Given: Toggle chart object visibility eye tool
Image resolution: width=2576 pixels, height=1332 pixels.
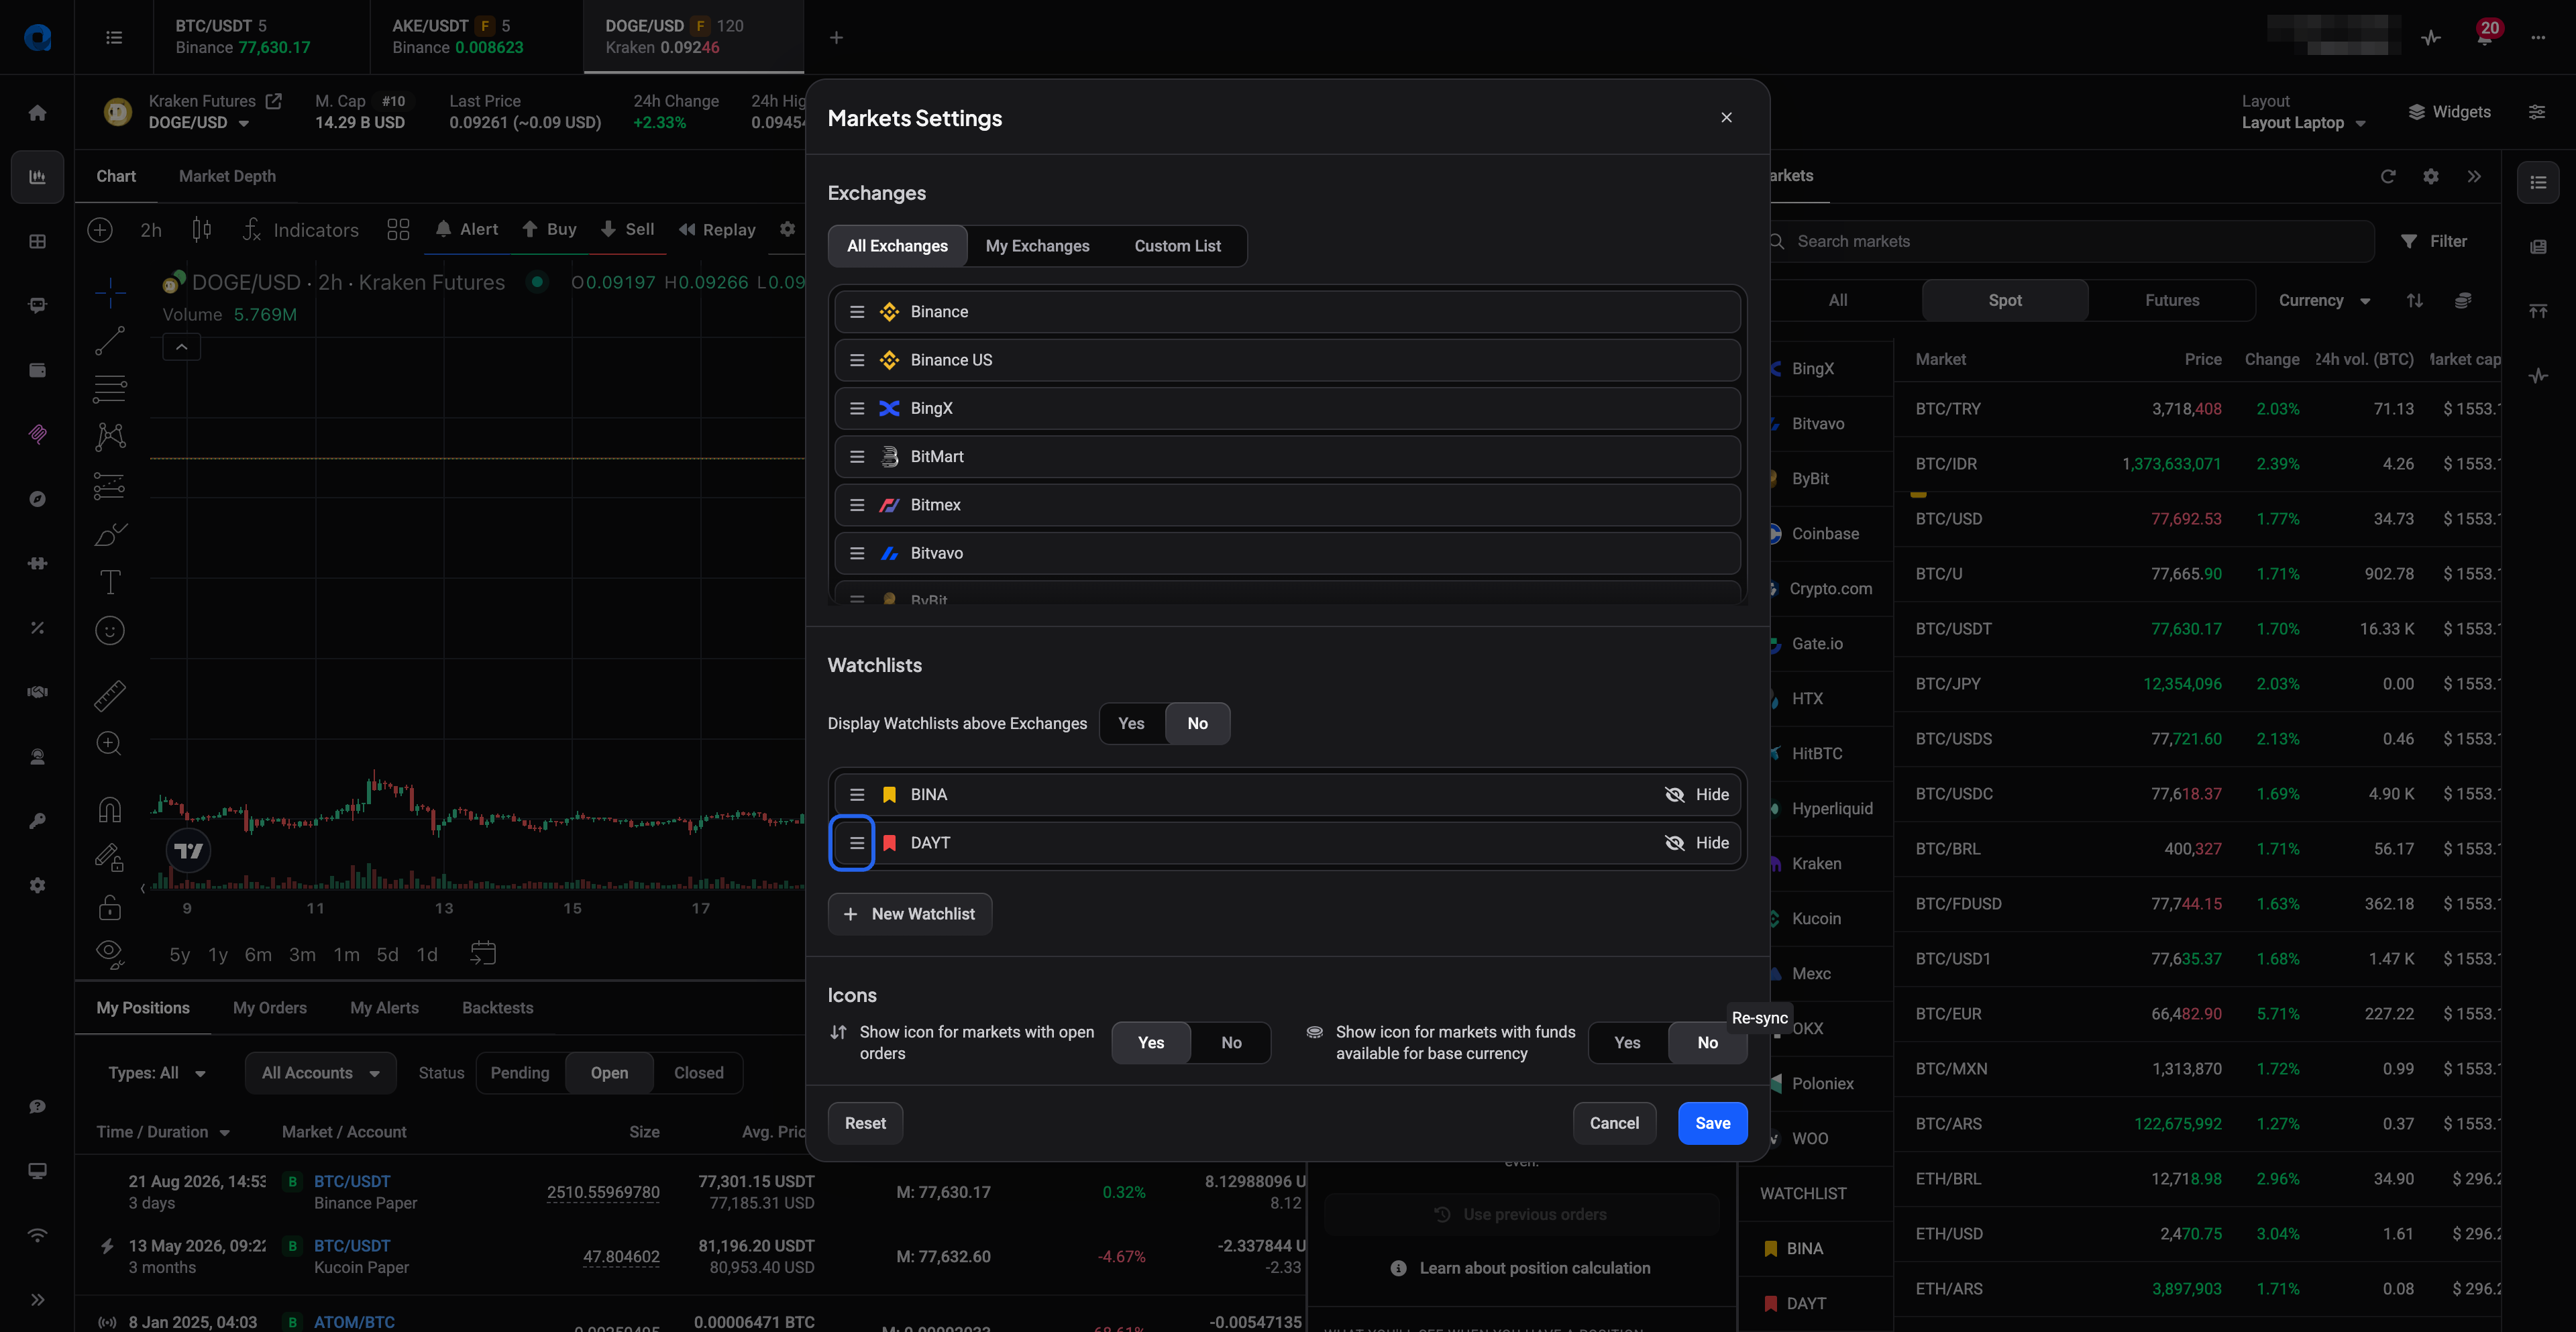Looking at the screenshot, I should 110,953.
